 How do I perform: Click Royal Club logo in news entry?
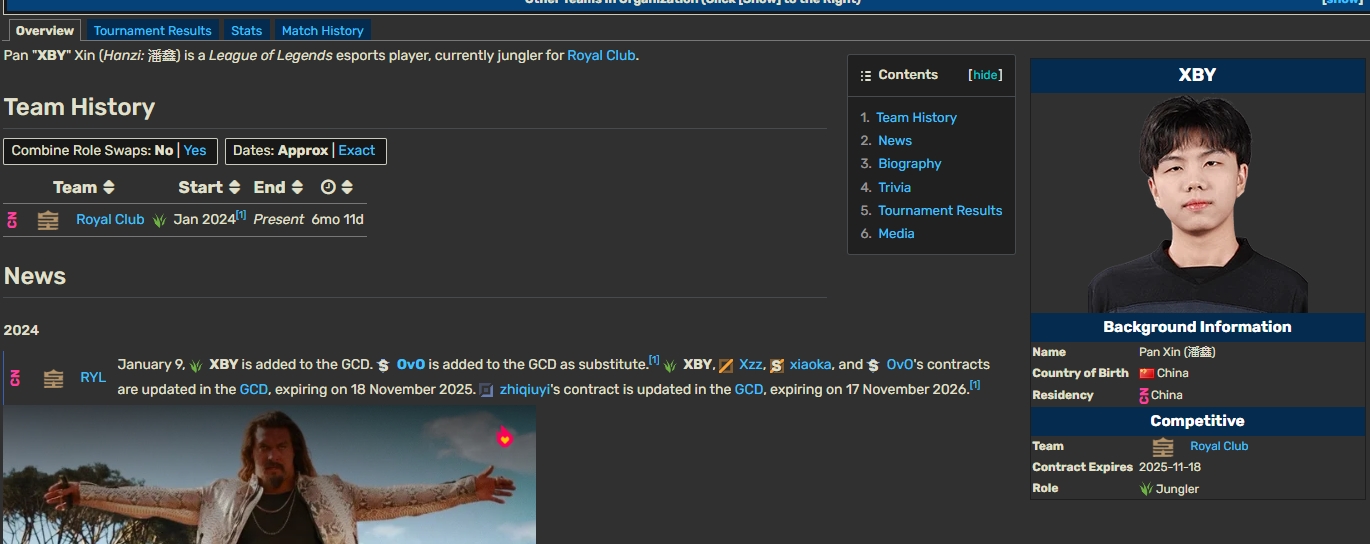tap(54, 378)
